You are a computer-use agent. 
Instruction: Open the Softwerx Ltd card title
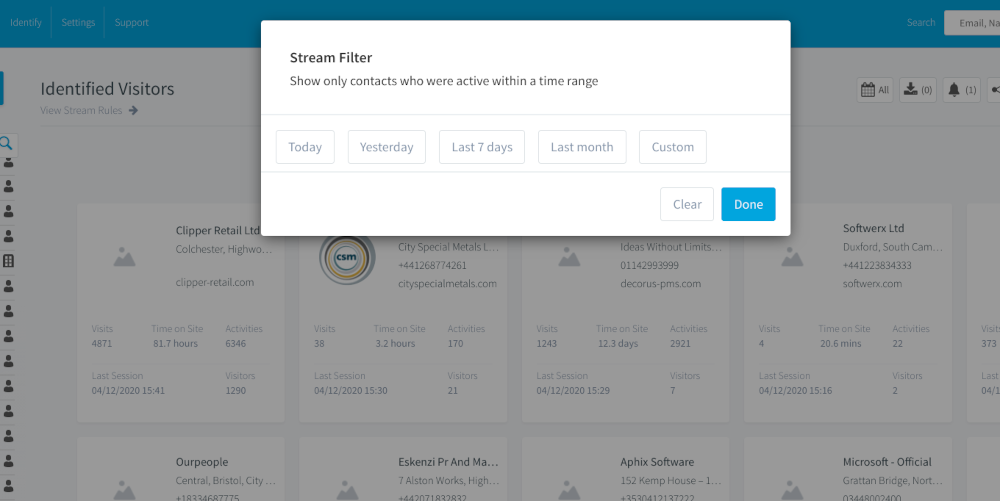click(x=873, y=228)
